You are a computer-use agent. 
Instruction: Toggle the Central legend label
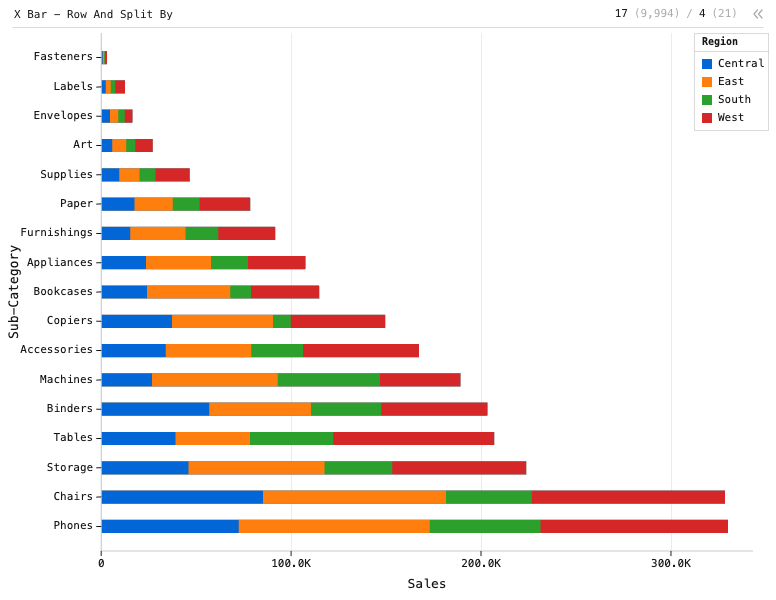[x=741, y=63]
